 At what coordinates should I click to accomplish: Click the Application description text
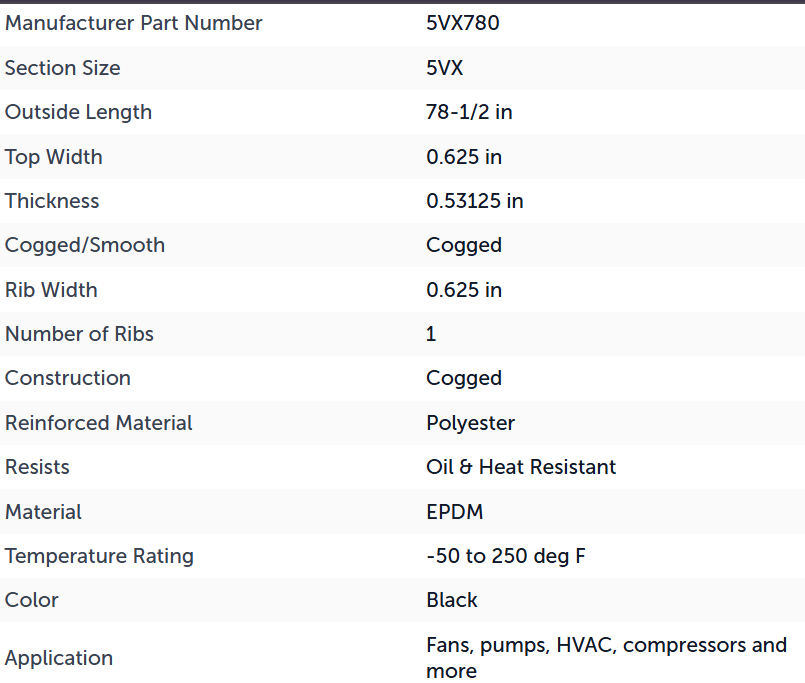[606, 658]
